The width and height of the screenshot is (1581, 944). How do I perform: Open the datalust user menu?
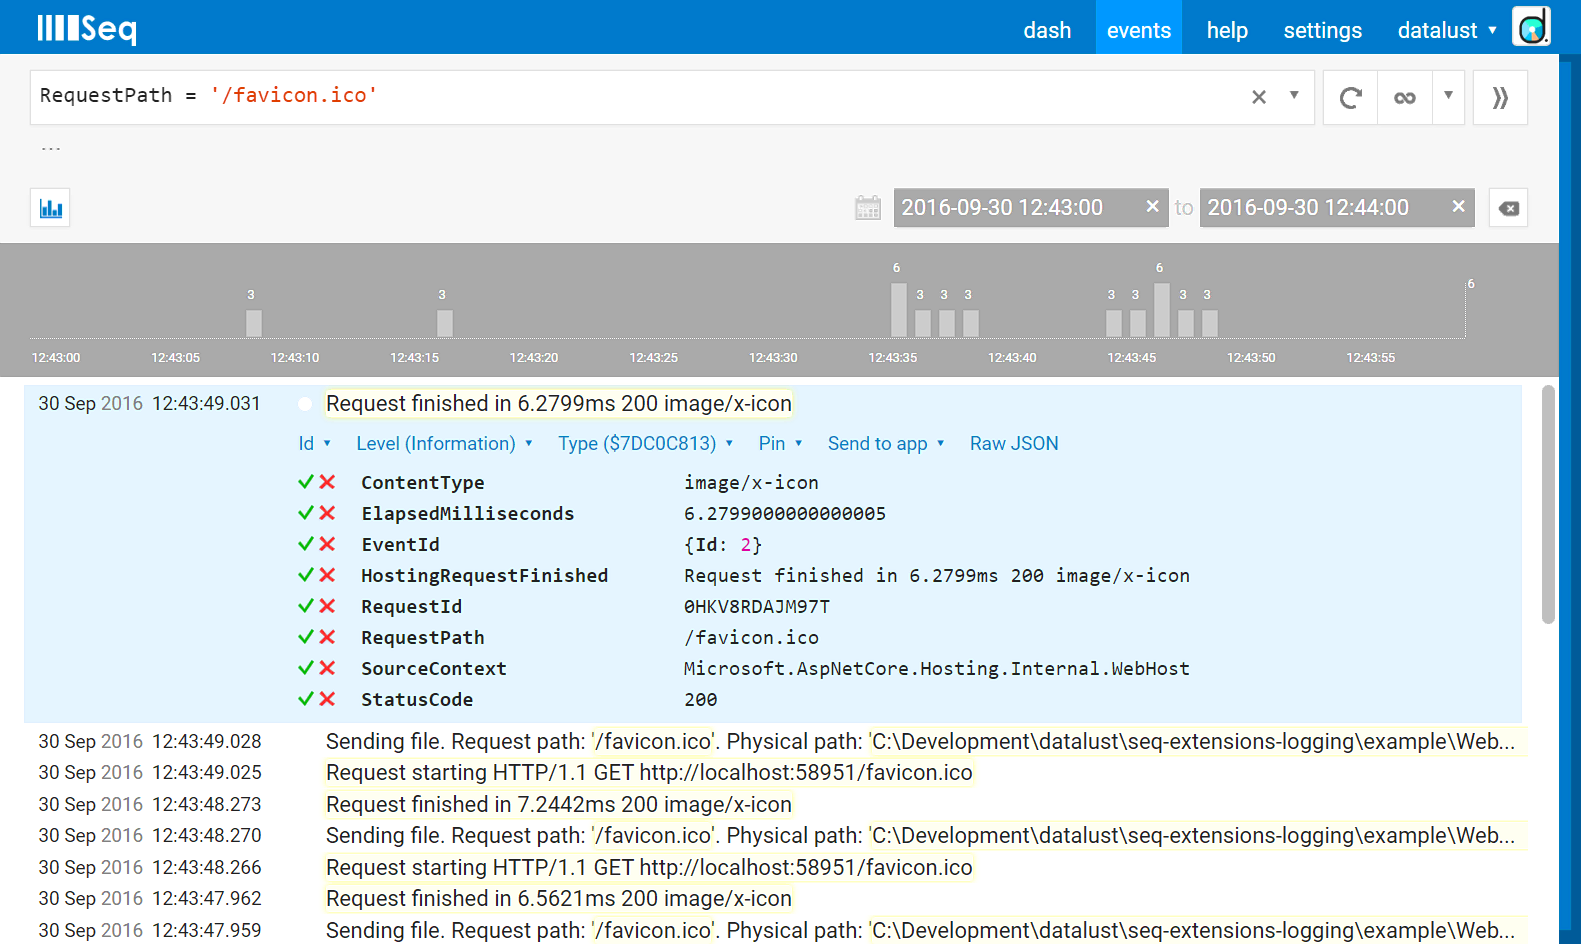click(1446, 30)
